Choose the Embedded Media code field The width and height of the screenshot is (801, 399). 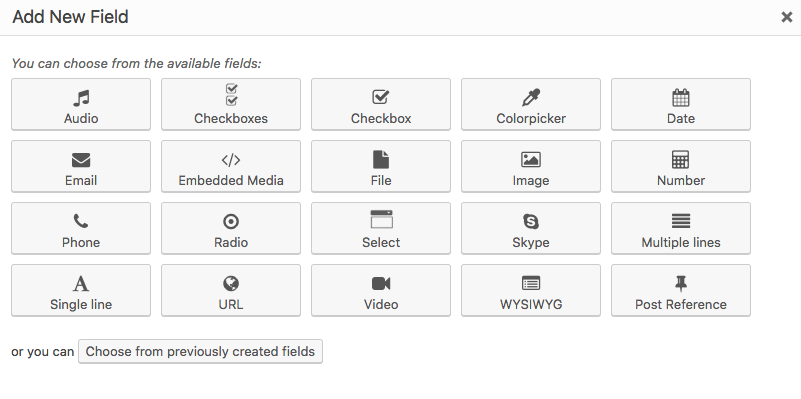click(x=231, y=167)
